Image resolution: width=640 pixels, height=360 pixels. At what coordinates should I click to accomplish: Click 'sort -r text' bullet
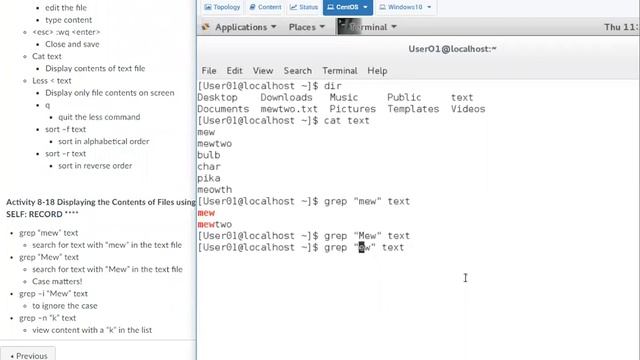point(66,154)
